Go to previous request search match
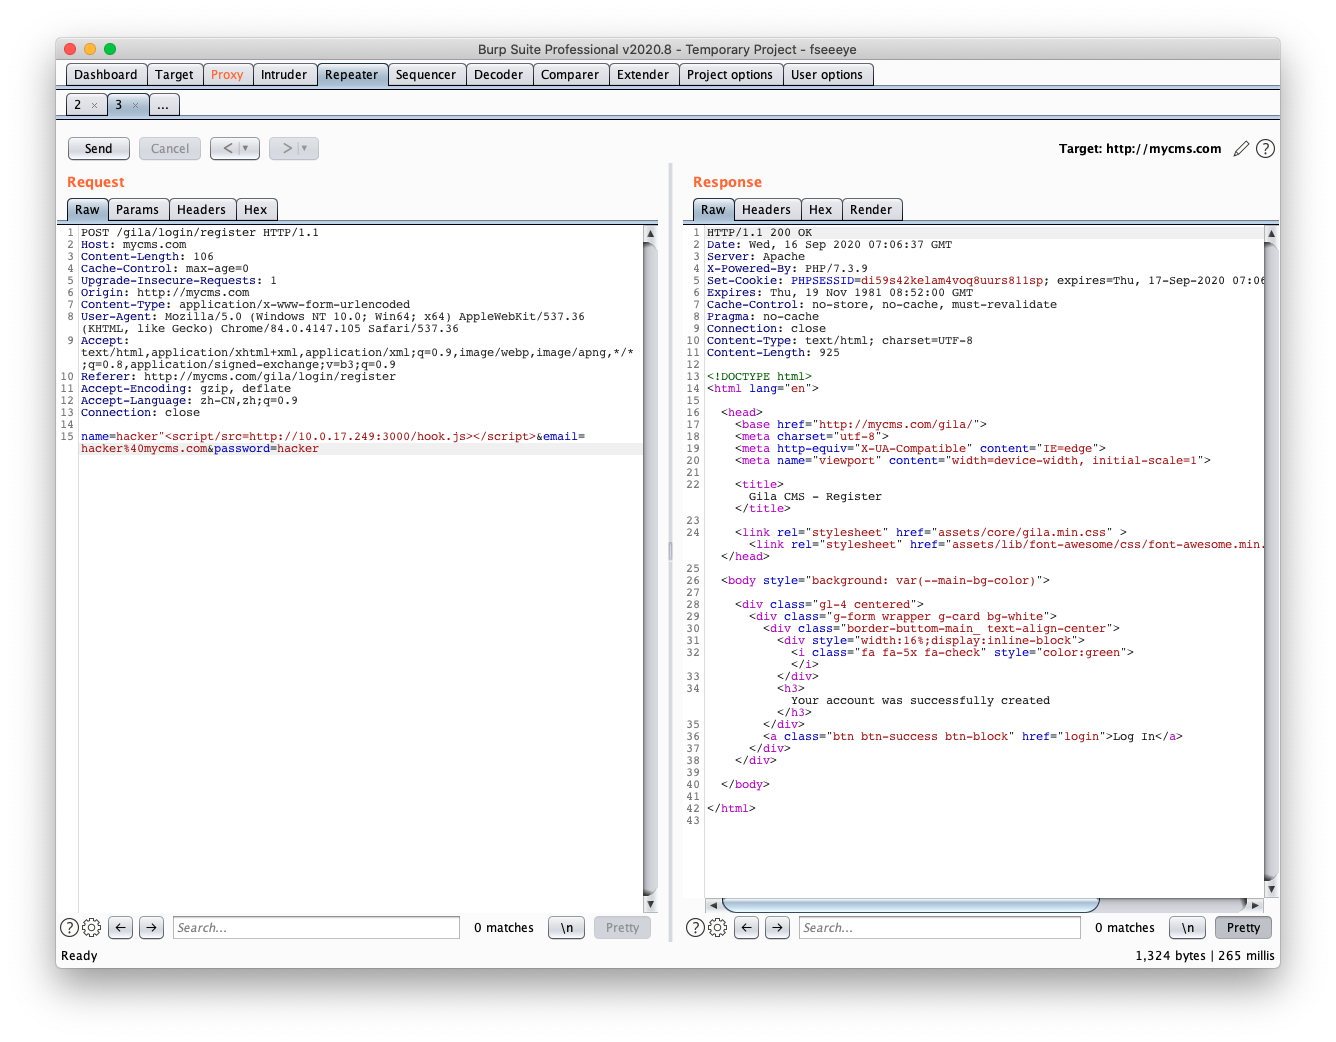1336x1042 pixels. click(x=121, y=928)
